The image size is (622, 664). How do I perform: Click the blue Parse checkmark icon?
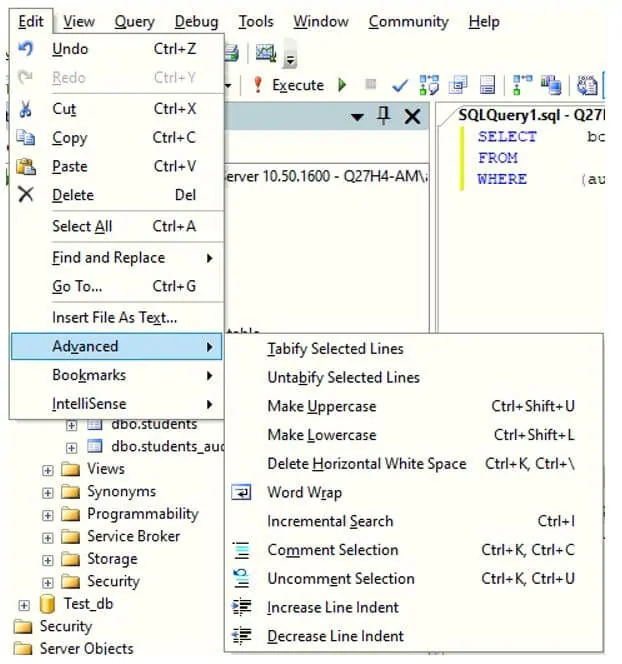pos(399,86)
